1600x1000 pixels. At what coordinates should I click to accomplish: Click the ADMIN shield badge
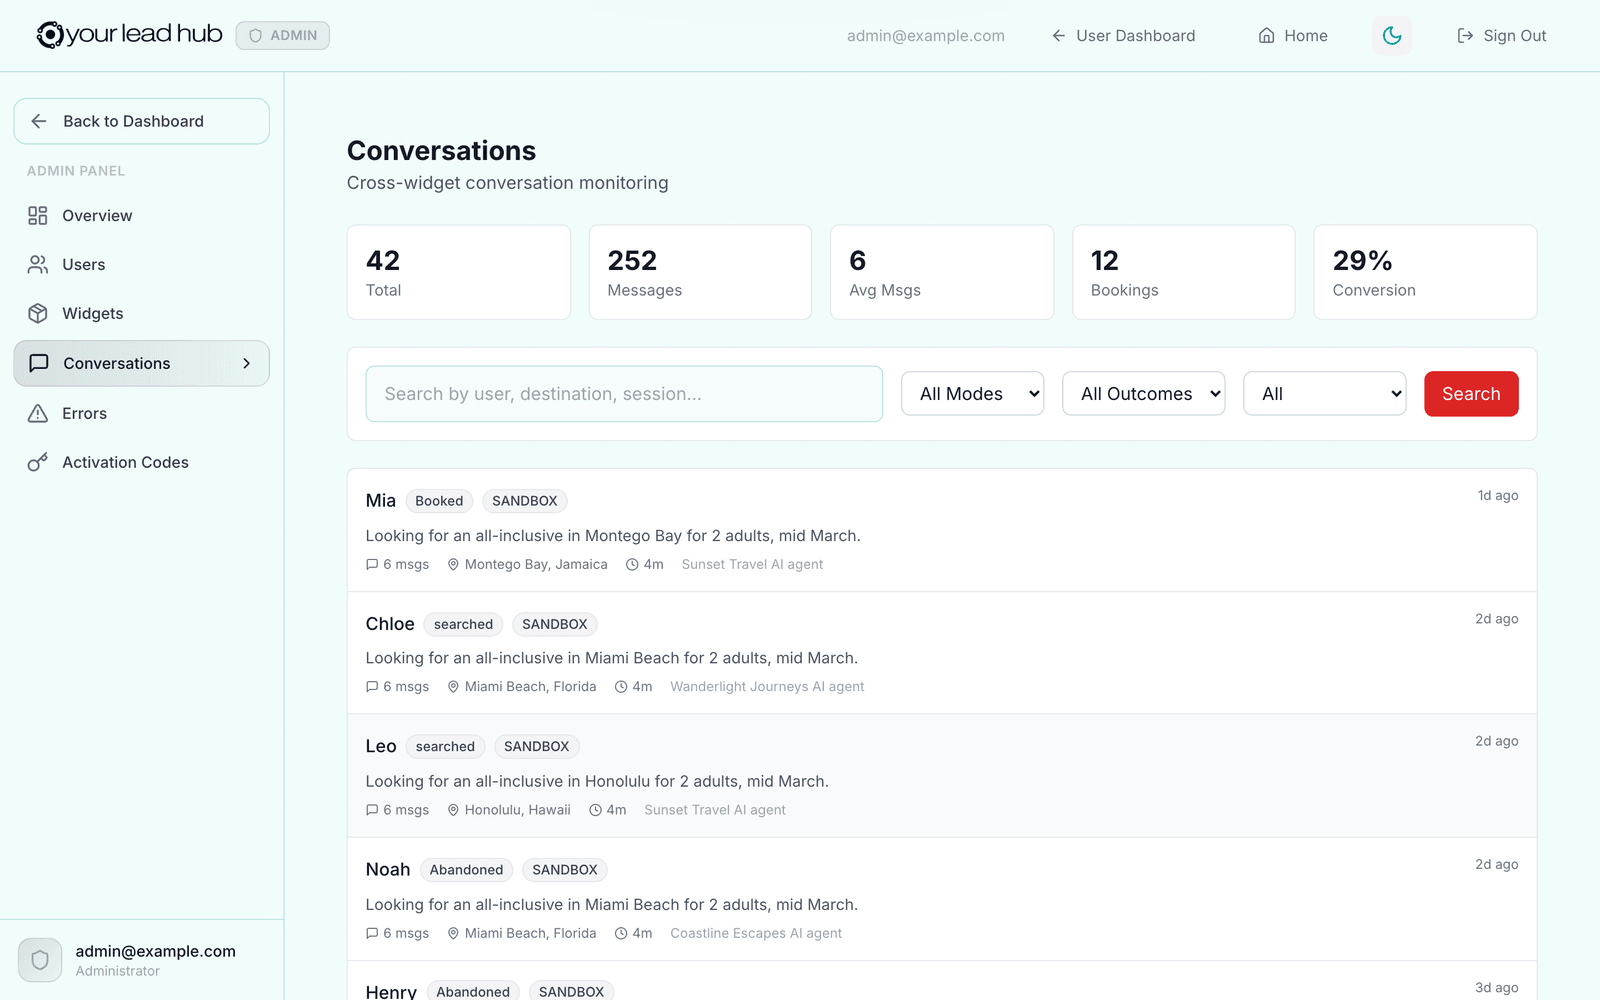point(283,35)
